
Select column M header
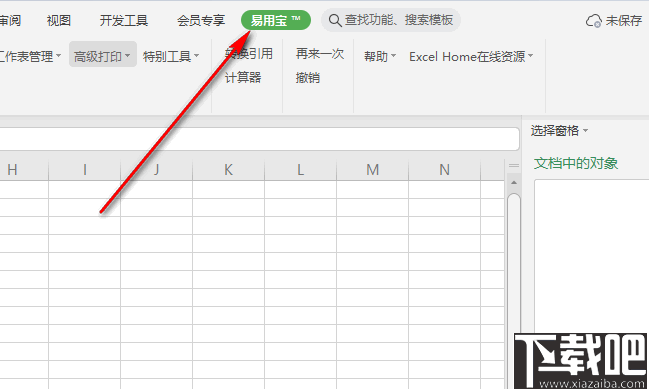click(373, 170)
